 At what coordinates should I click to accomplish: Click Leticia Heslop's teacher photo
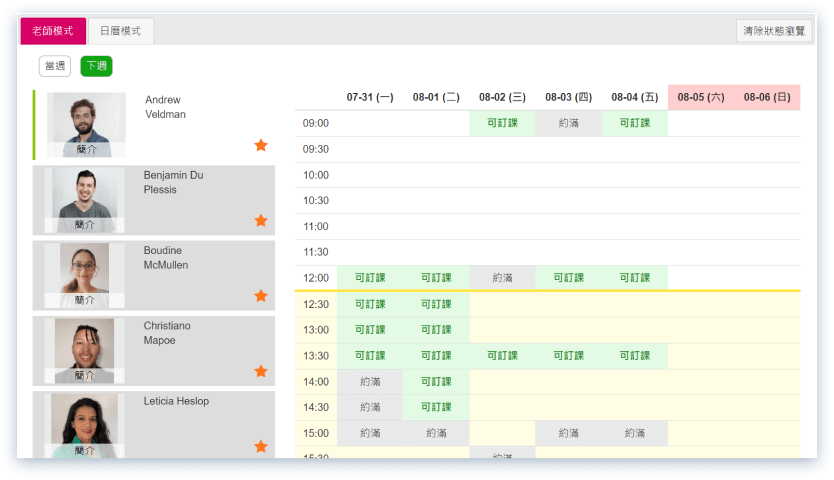tap(85, 420)
